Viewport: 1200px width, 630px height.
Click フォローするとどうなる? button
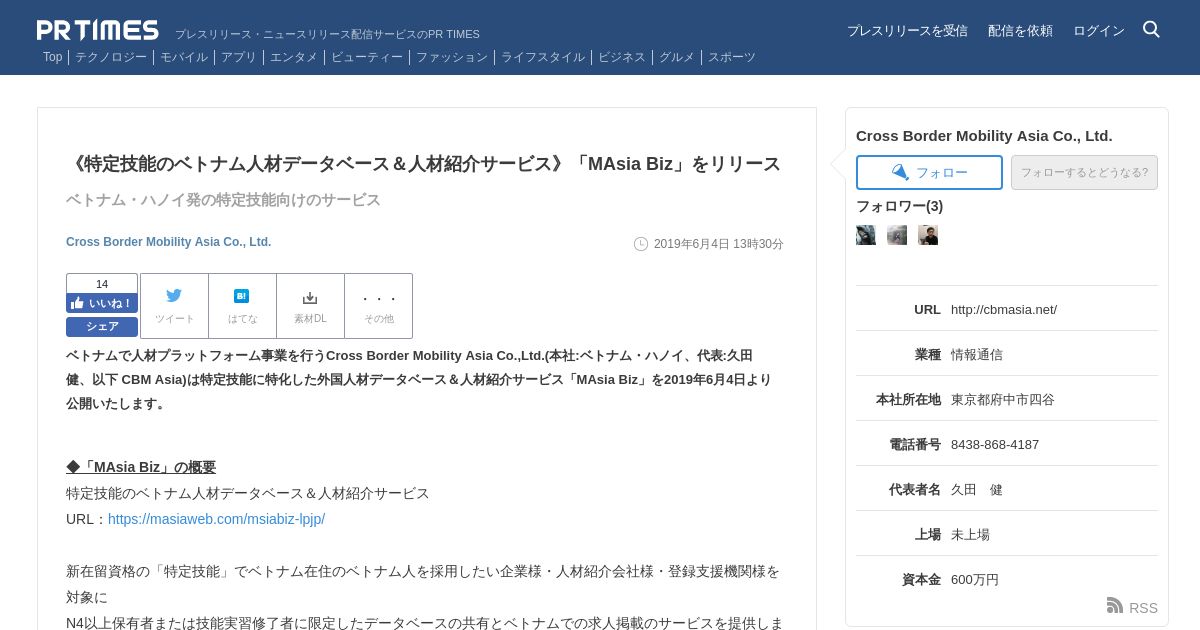1084,172
